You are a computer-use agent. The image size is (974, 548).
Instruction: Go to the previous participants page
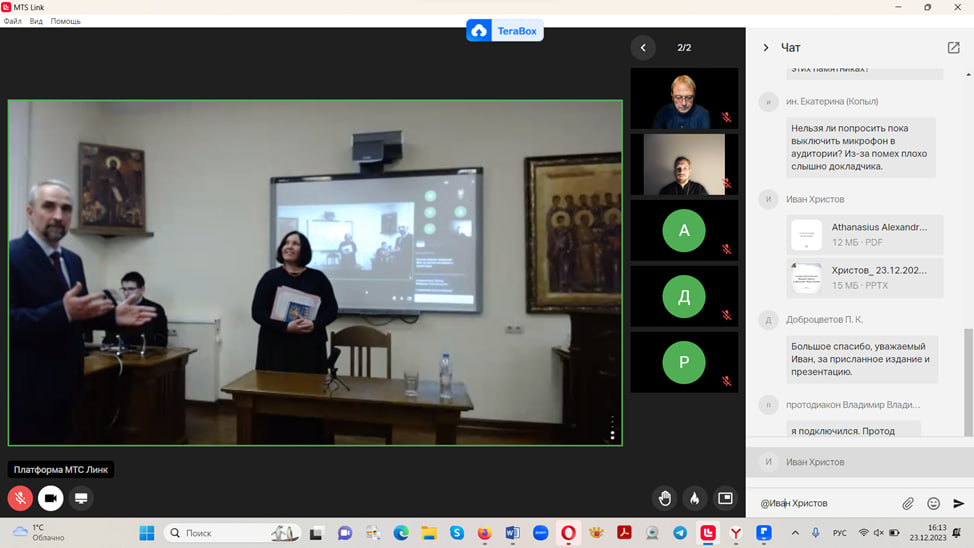point(643,48)
